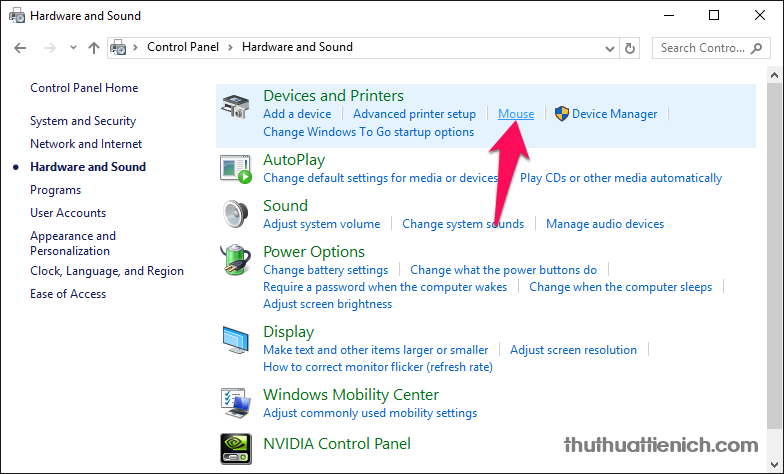Open the AutoPlay category icon
Screen dimensions: 784x474
(x=236, y=169)
